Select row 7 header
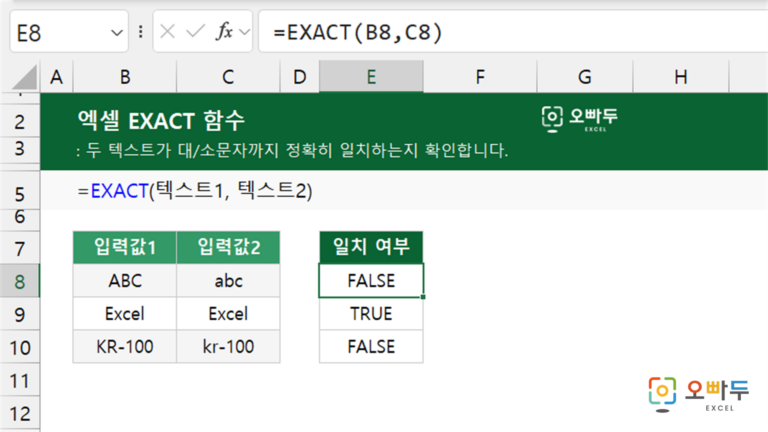 (x=20, y=249)
